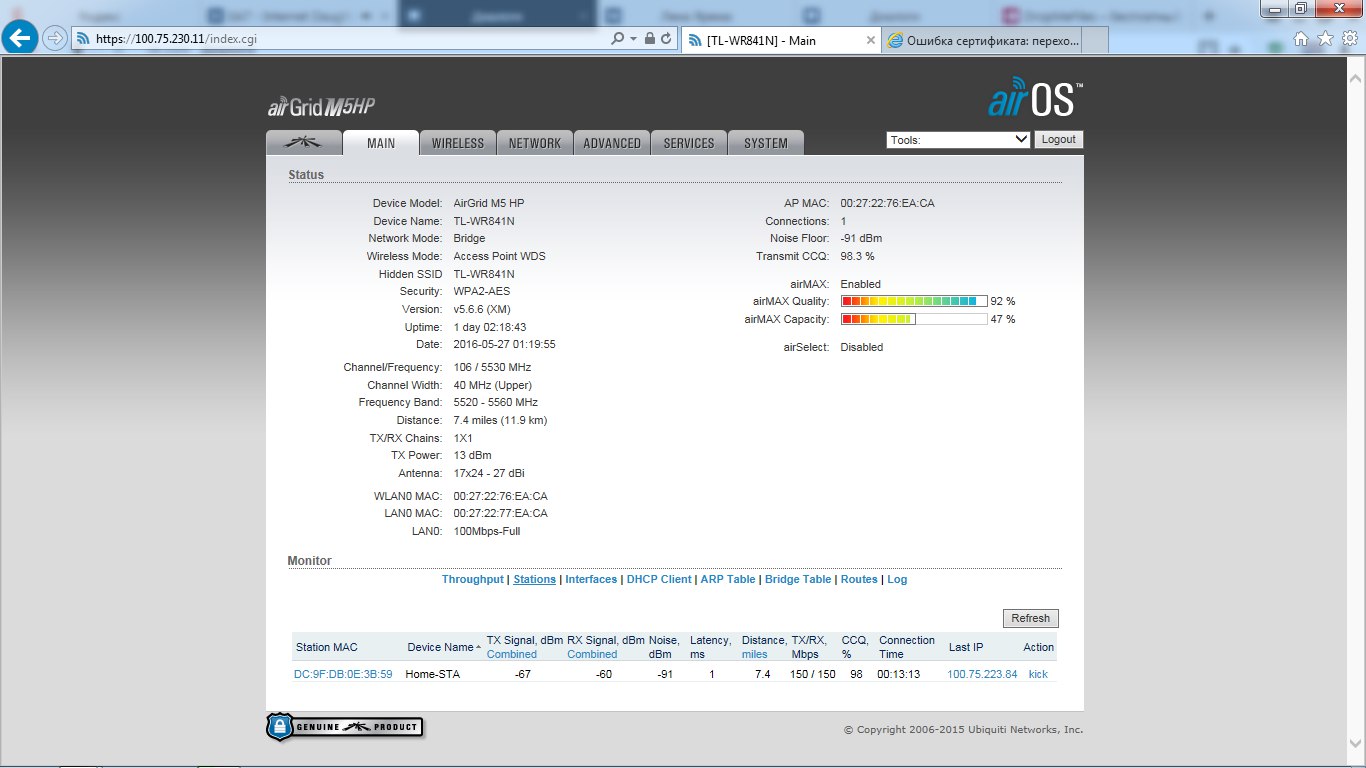Click the browser forward arrow
The image size is (1366, 768).
[x=55, y=38]
